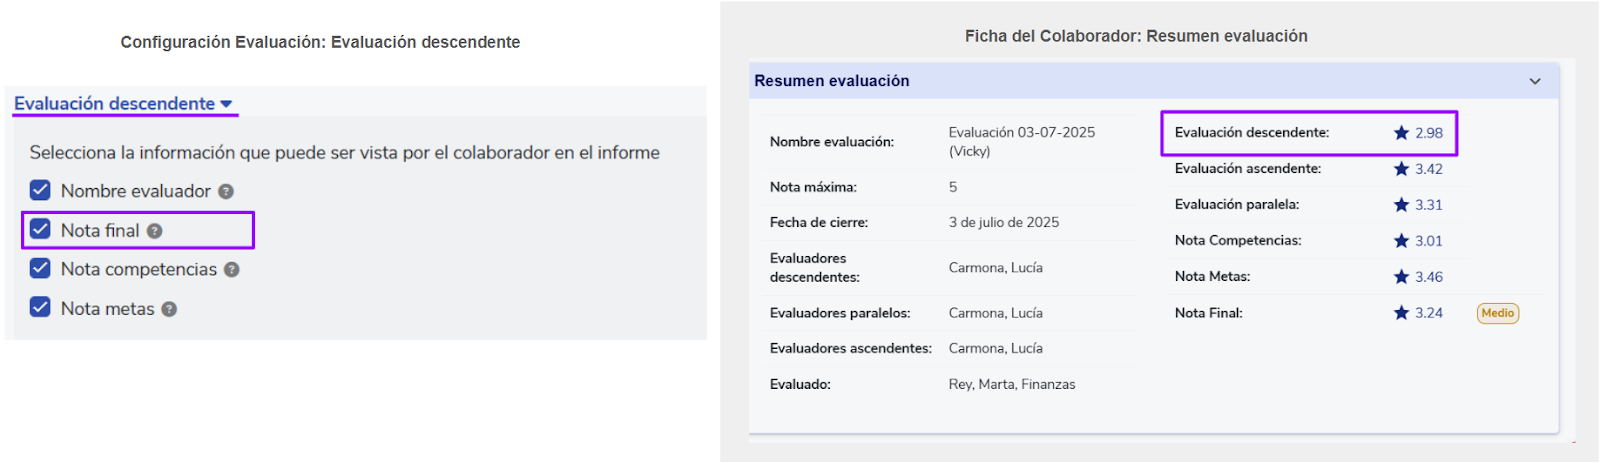
Task: Click the 3.01 Nota Competencias score
Action: [x=1428, y=241]
